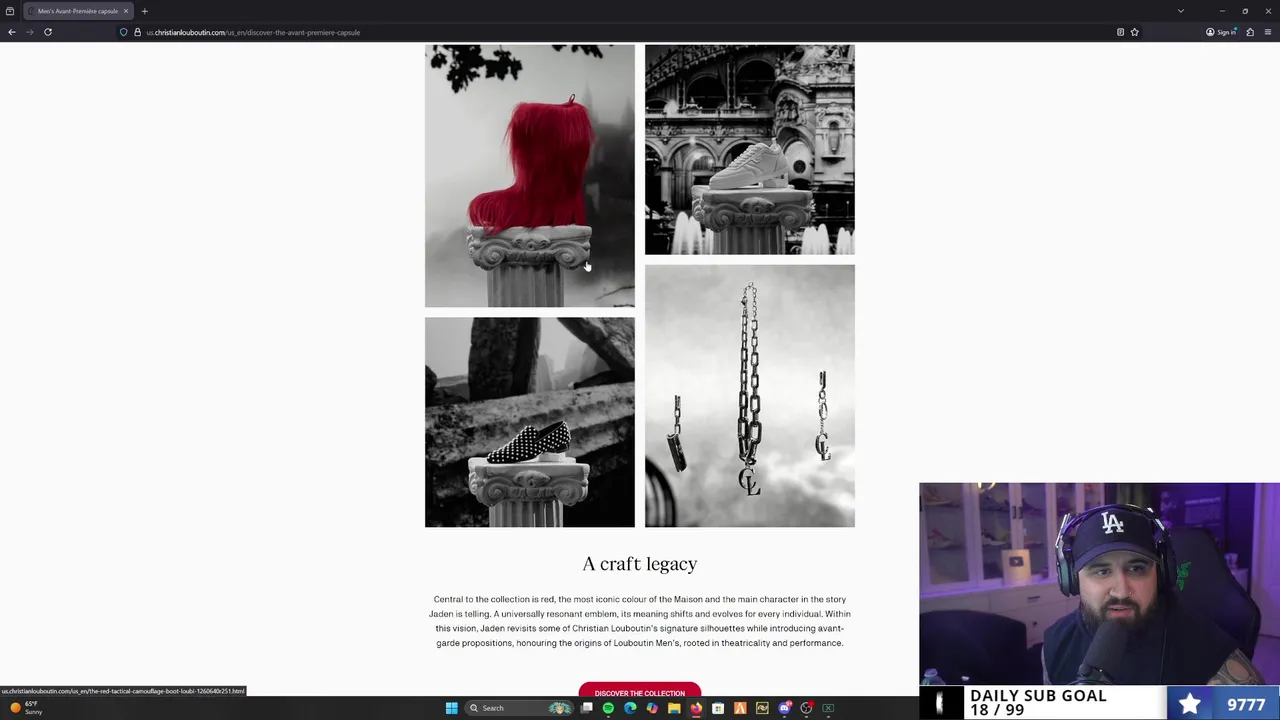Open Firefox application hamburger menu
This screenshot has width=1280, height=720.
coord(1268,32)
